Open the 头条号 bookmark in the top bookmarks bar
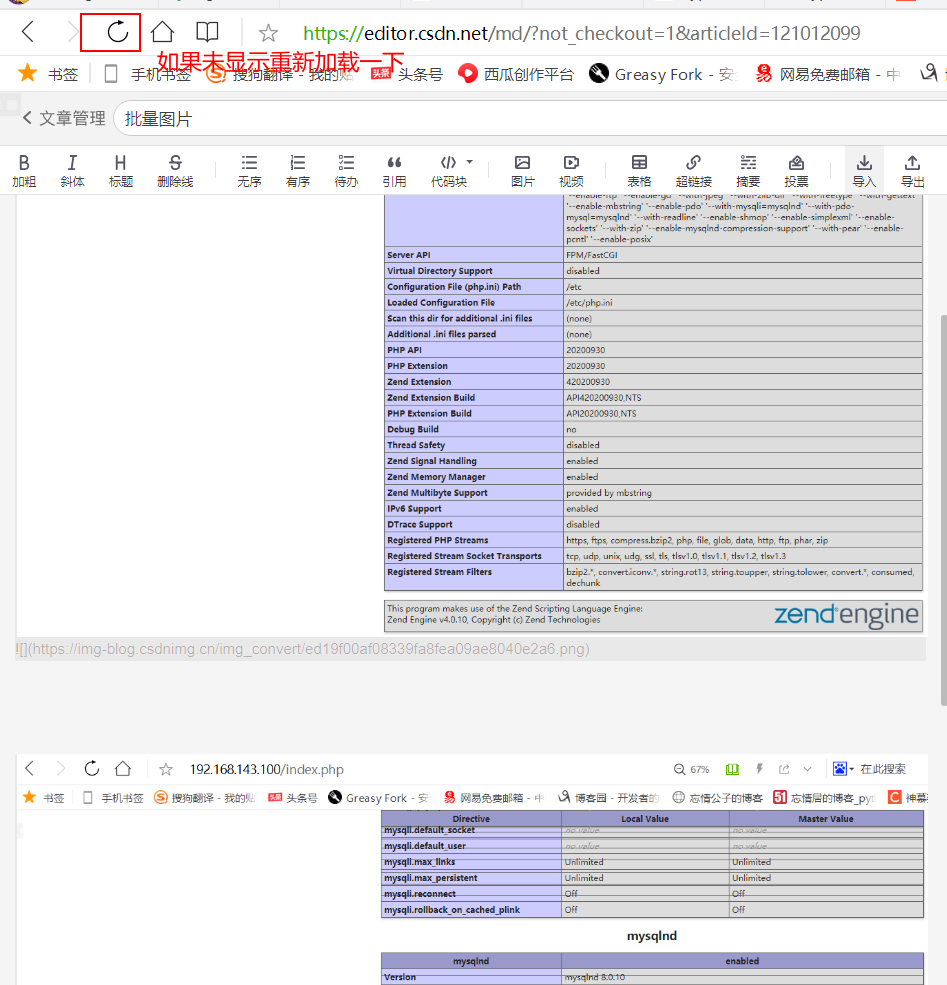Viewport: 947px width, 985px height. [407, 74]
